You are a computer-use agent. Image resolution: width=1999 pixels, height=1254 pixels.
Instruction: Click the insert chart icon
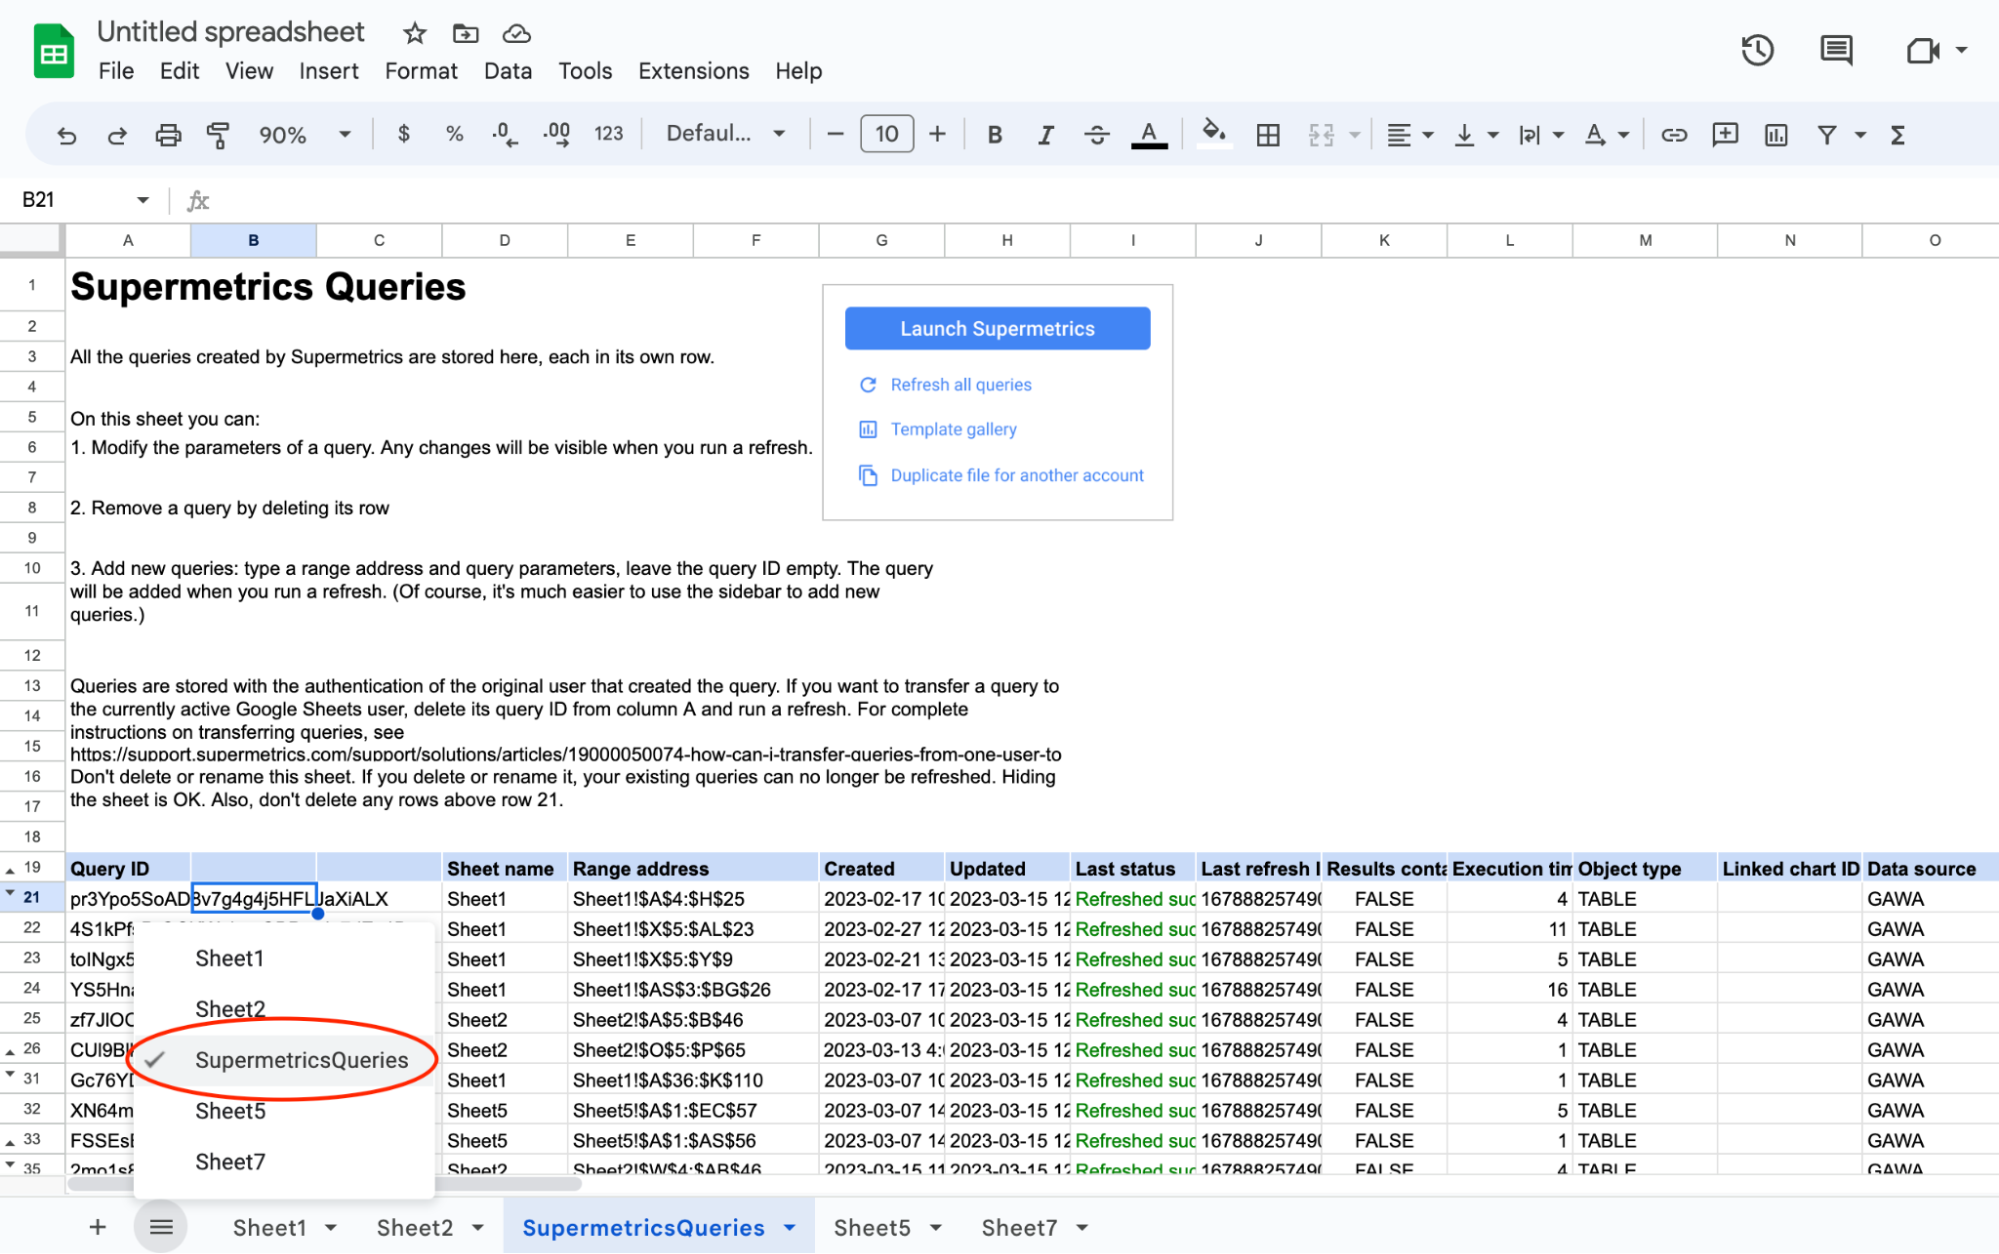[1776, 135]
